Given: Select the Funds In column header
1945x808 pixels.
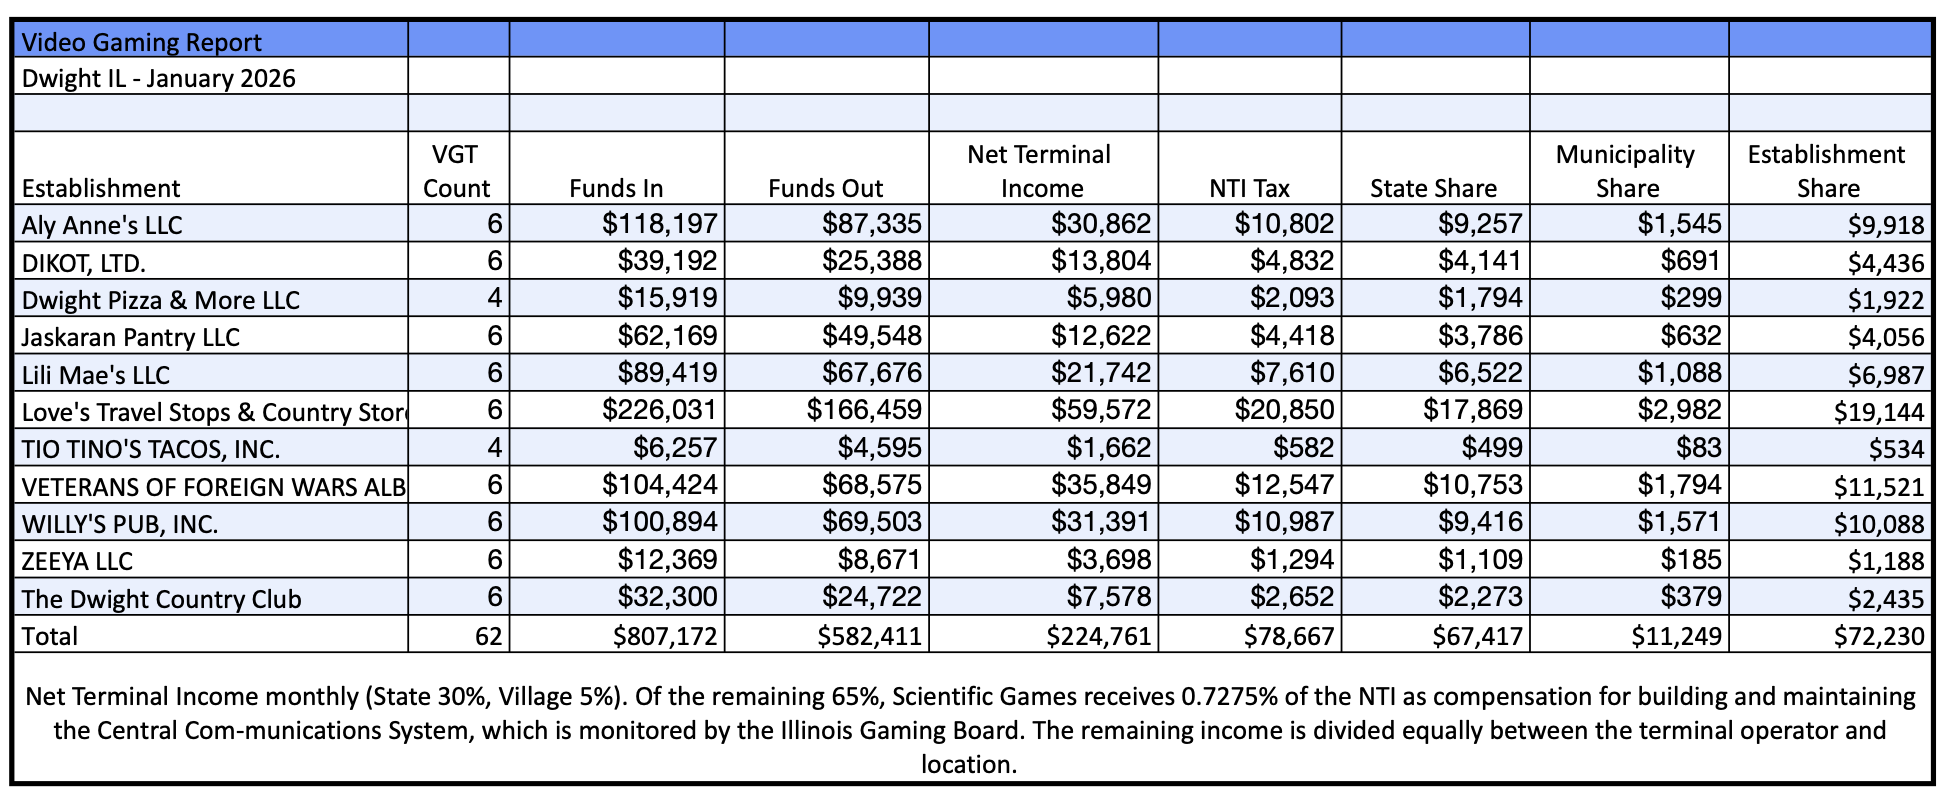Looking at the screenshot, I should tap(616, 188).
